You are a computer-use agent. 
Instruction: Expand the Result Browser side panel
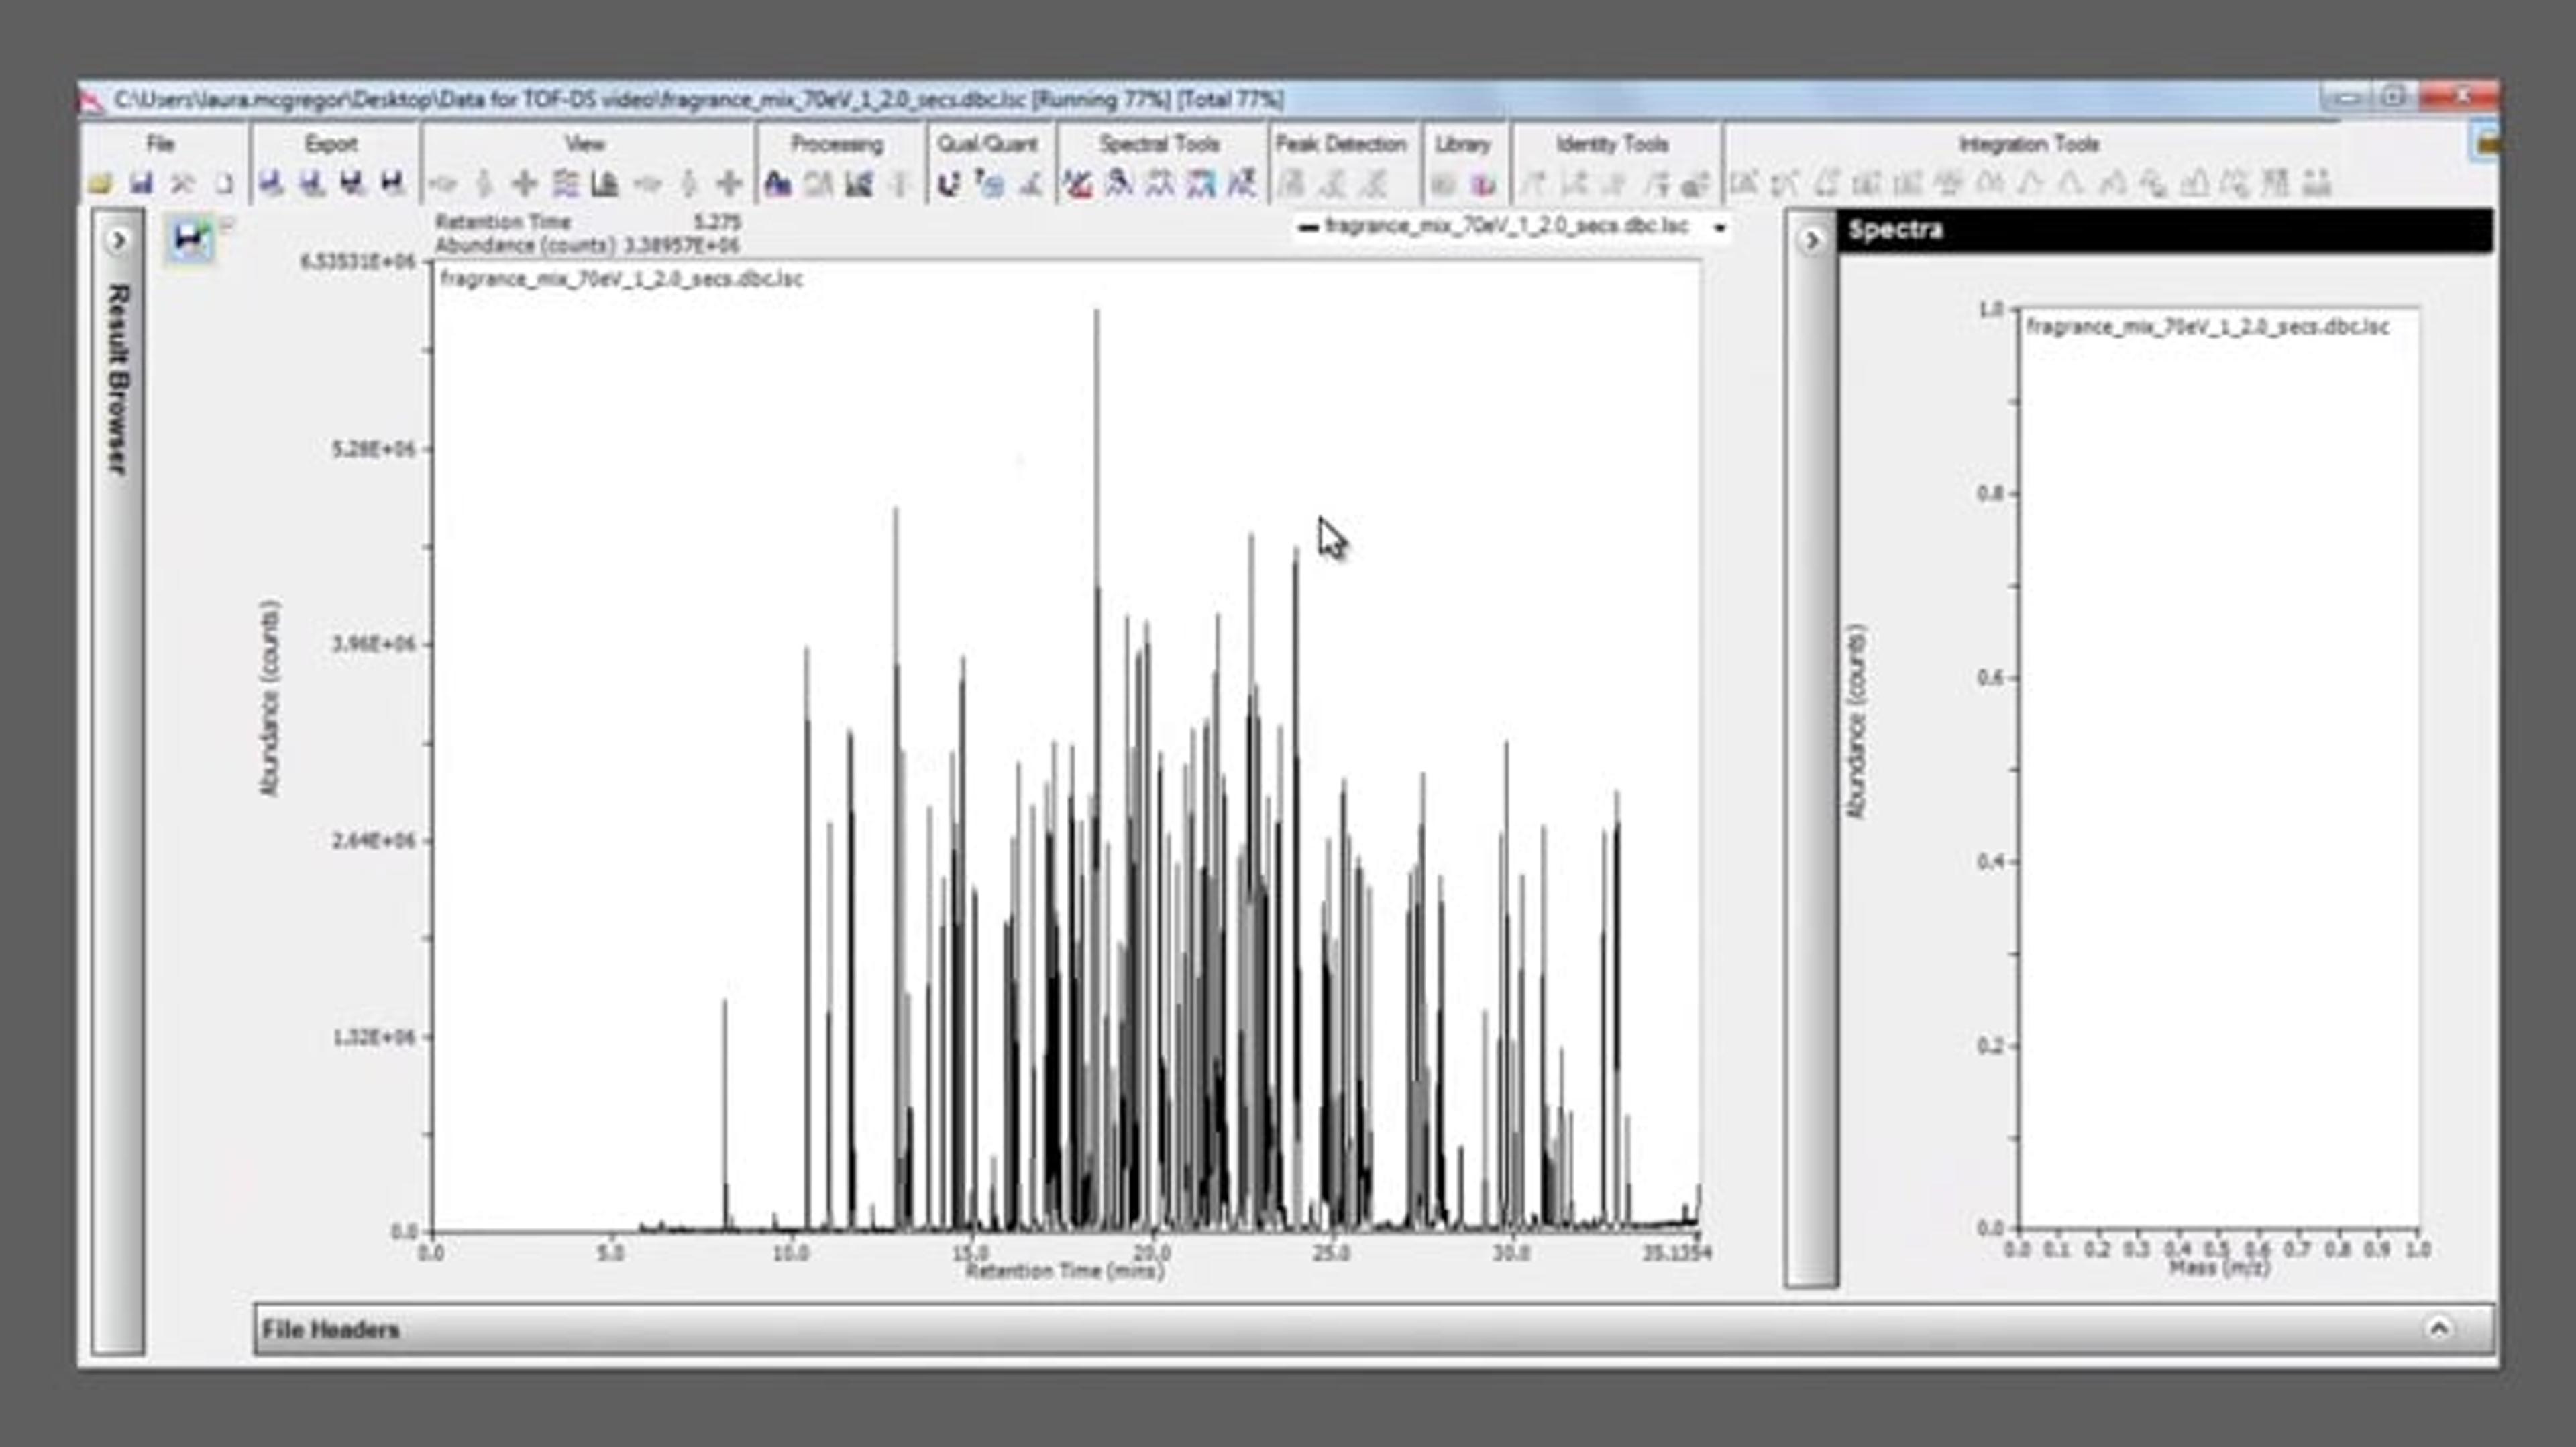point(118,240)
